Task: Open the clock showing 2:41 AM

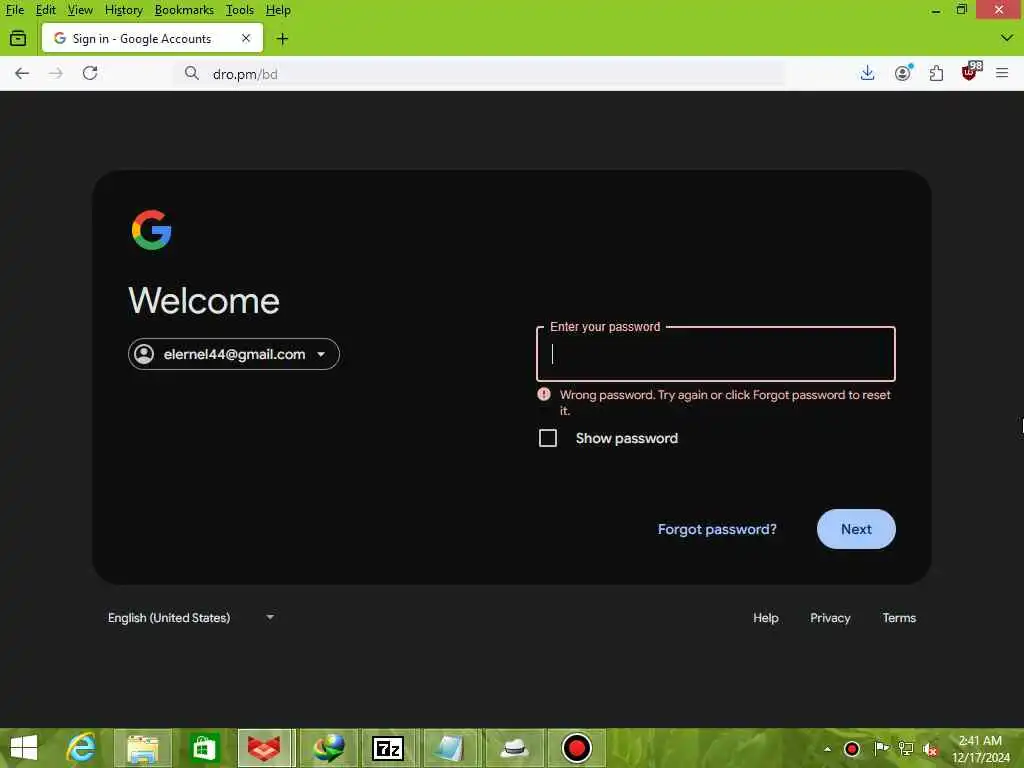Action: [980, 749]
